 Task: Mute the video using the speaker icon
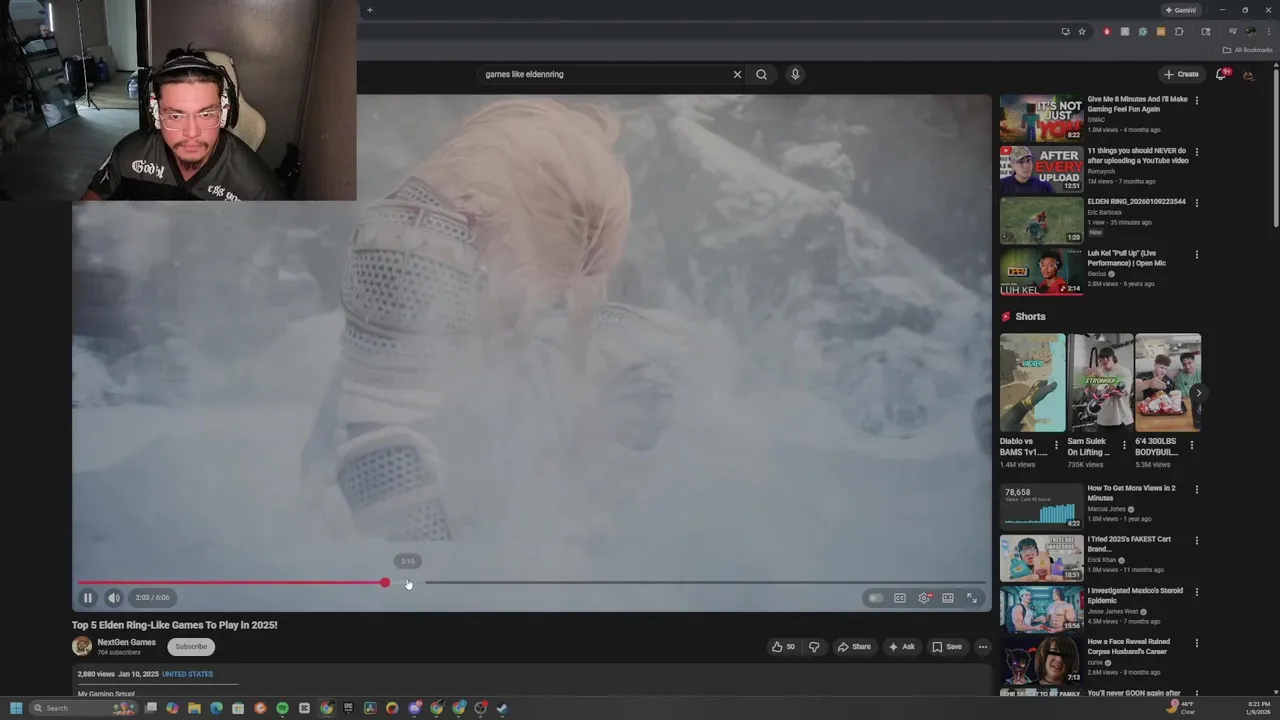coord(113,598)
